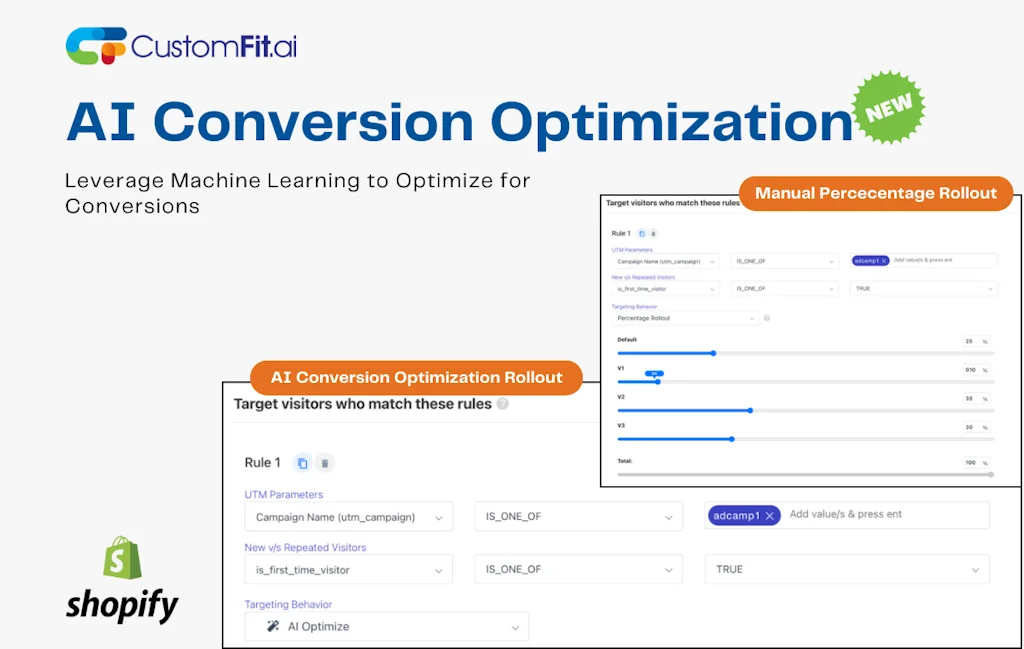Click the Default rollout slider handle
The image size is (1024, 649).
(714, 353)
